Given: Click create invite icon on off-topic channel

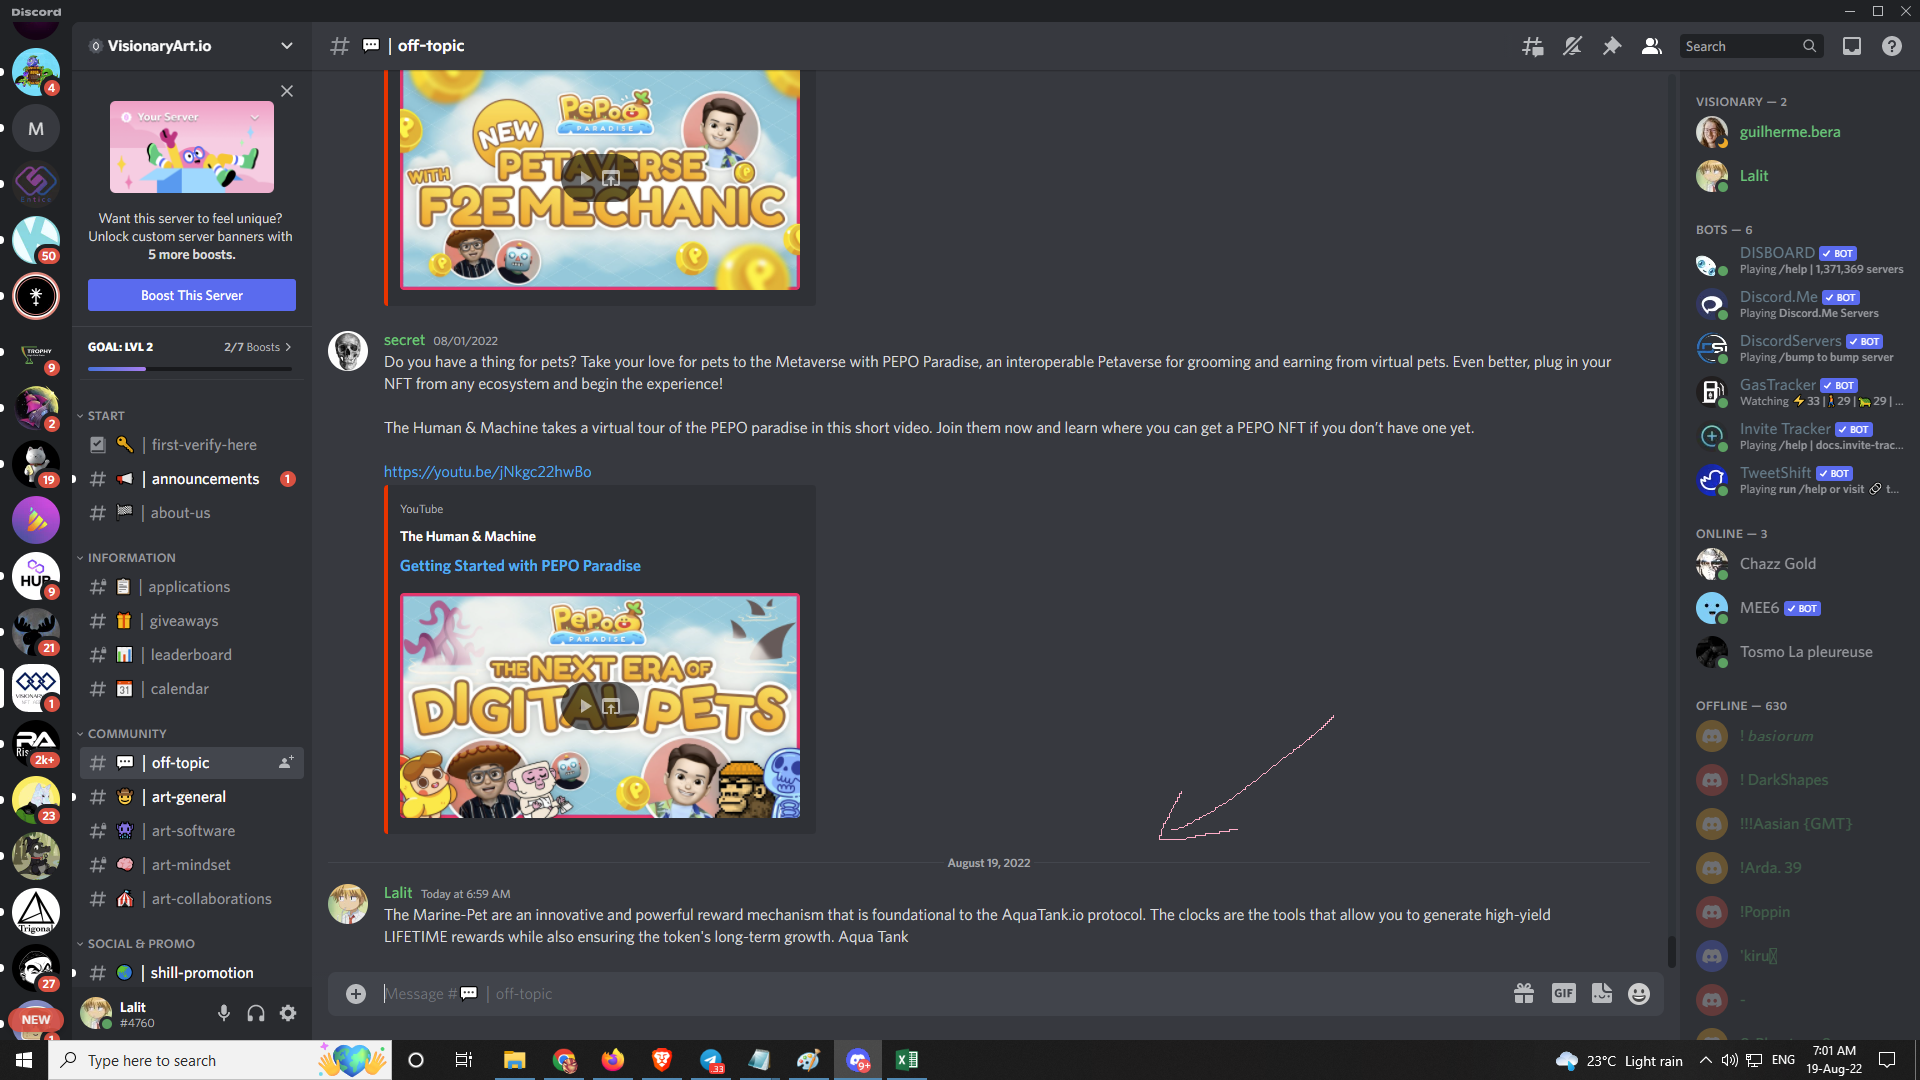Looking at the screenshot, I should pyautogui.click(x=286, y=763).
